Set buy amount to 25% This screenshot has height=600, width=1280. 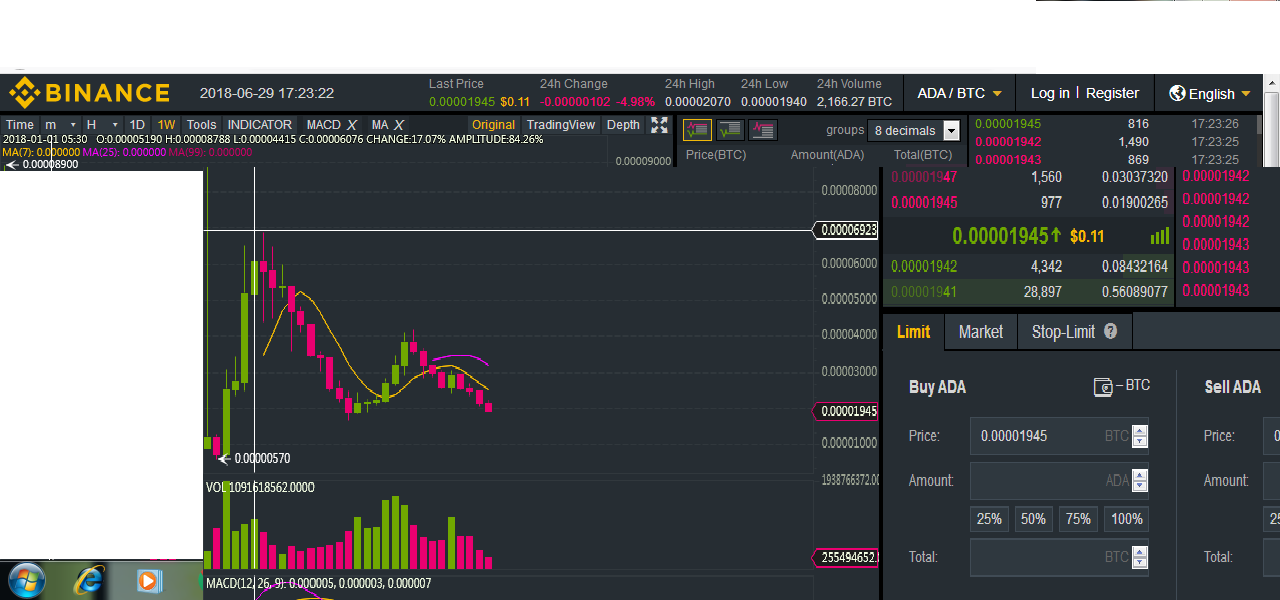(989, 519)
